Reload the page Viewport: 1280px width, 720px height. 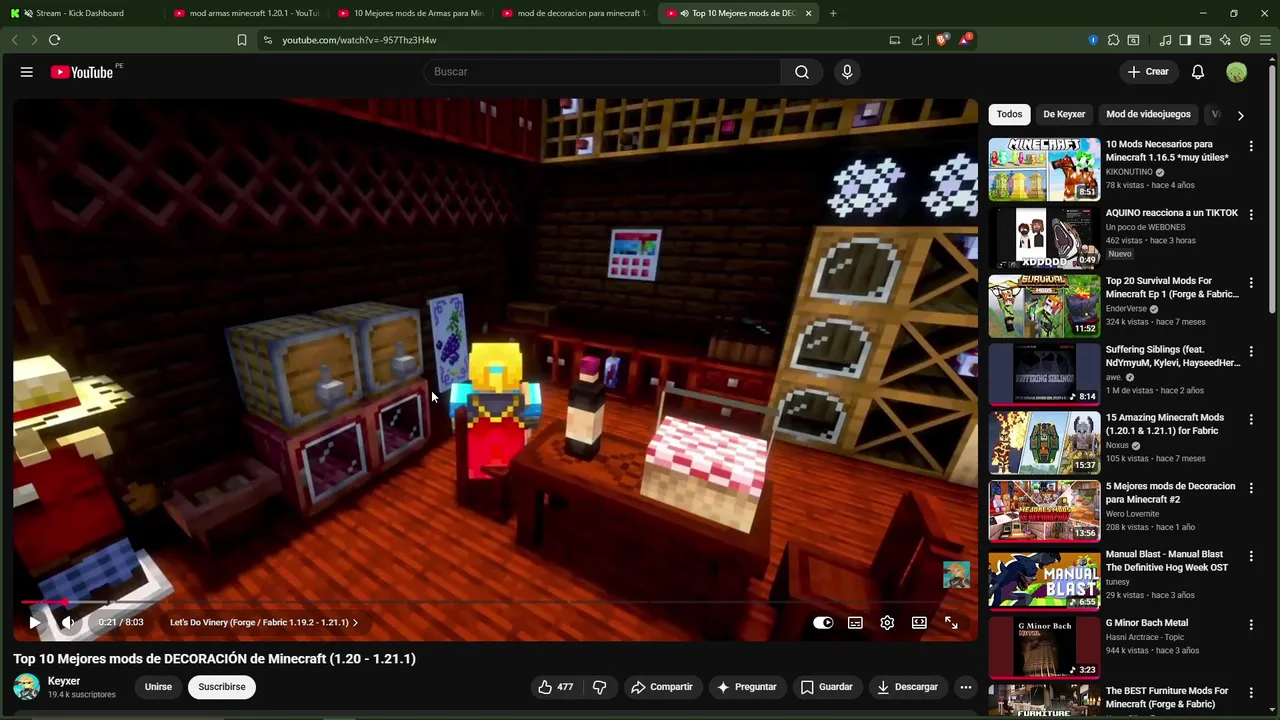(x=54, y=40)
